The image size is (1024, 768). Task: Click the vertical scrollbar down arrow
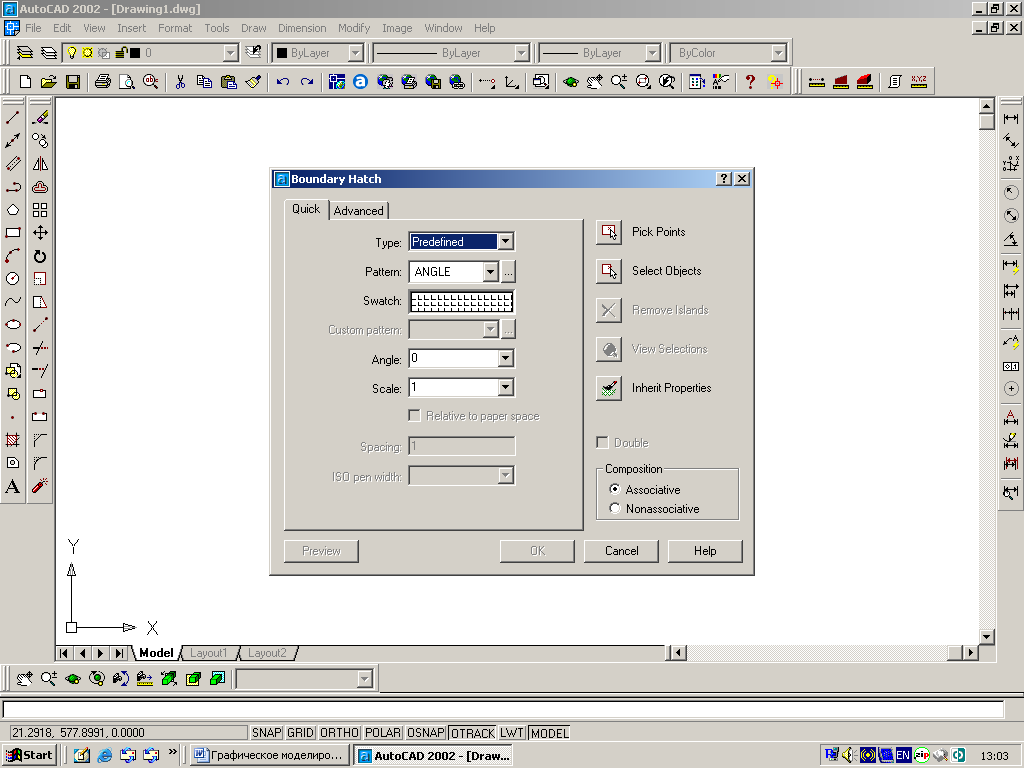(986, 637)
